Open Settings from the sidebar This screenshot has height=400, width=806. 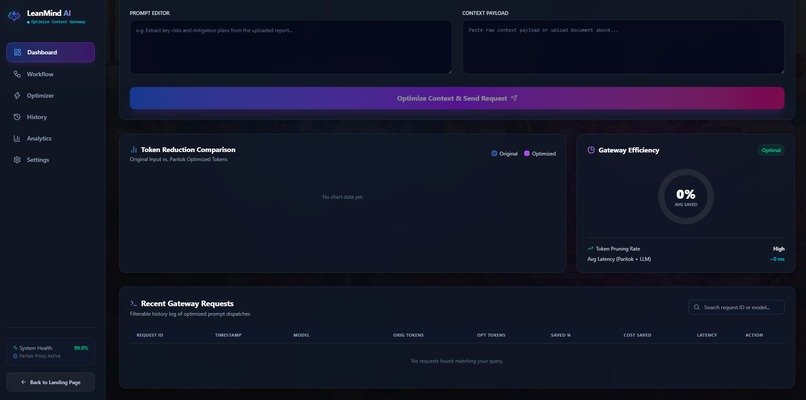tap(50, 160)
